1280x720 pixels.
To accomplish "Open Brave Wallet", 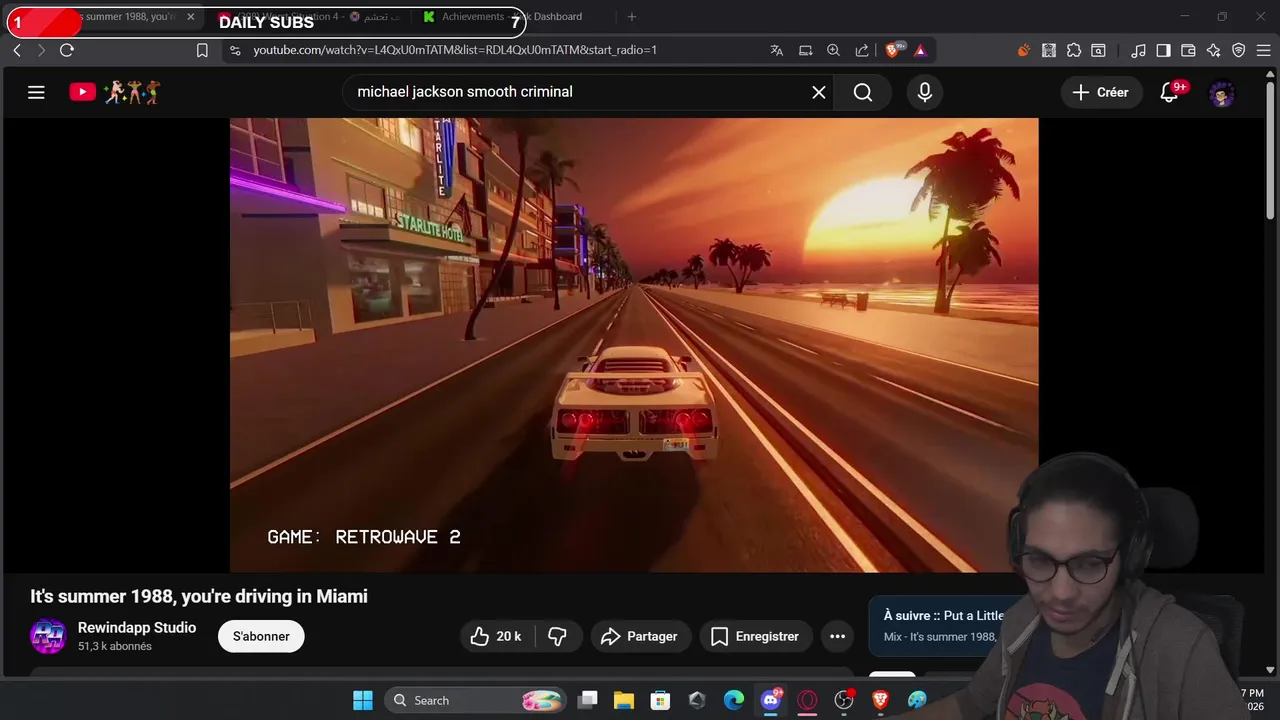I will 1188,50.
